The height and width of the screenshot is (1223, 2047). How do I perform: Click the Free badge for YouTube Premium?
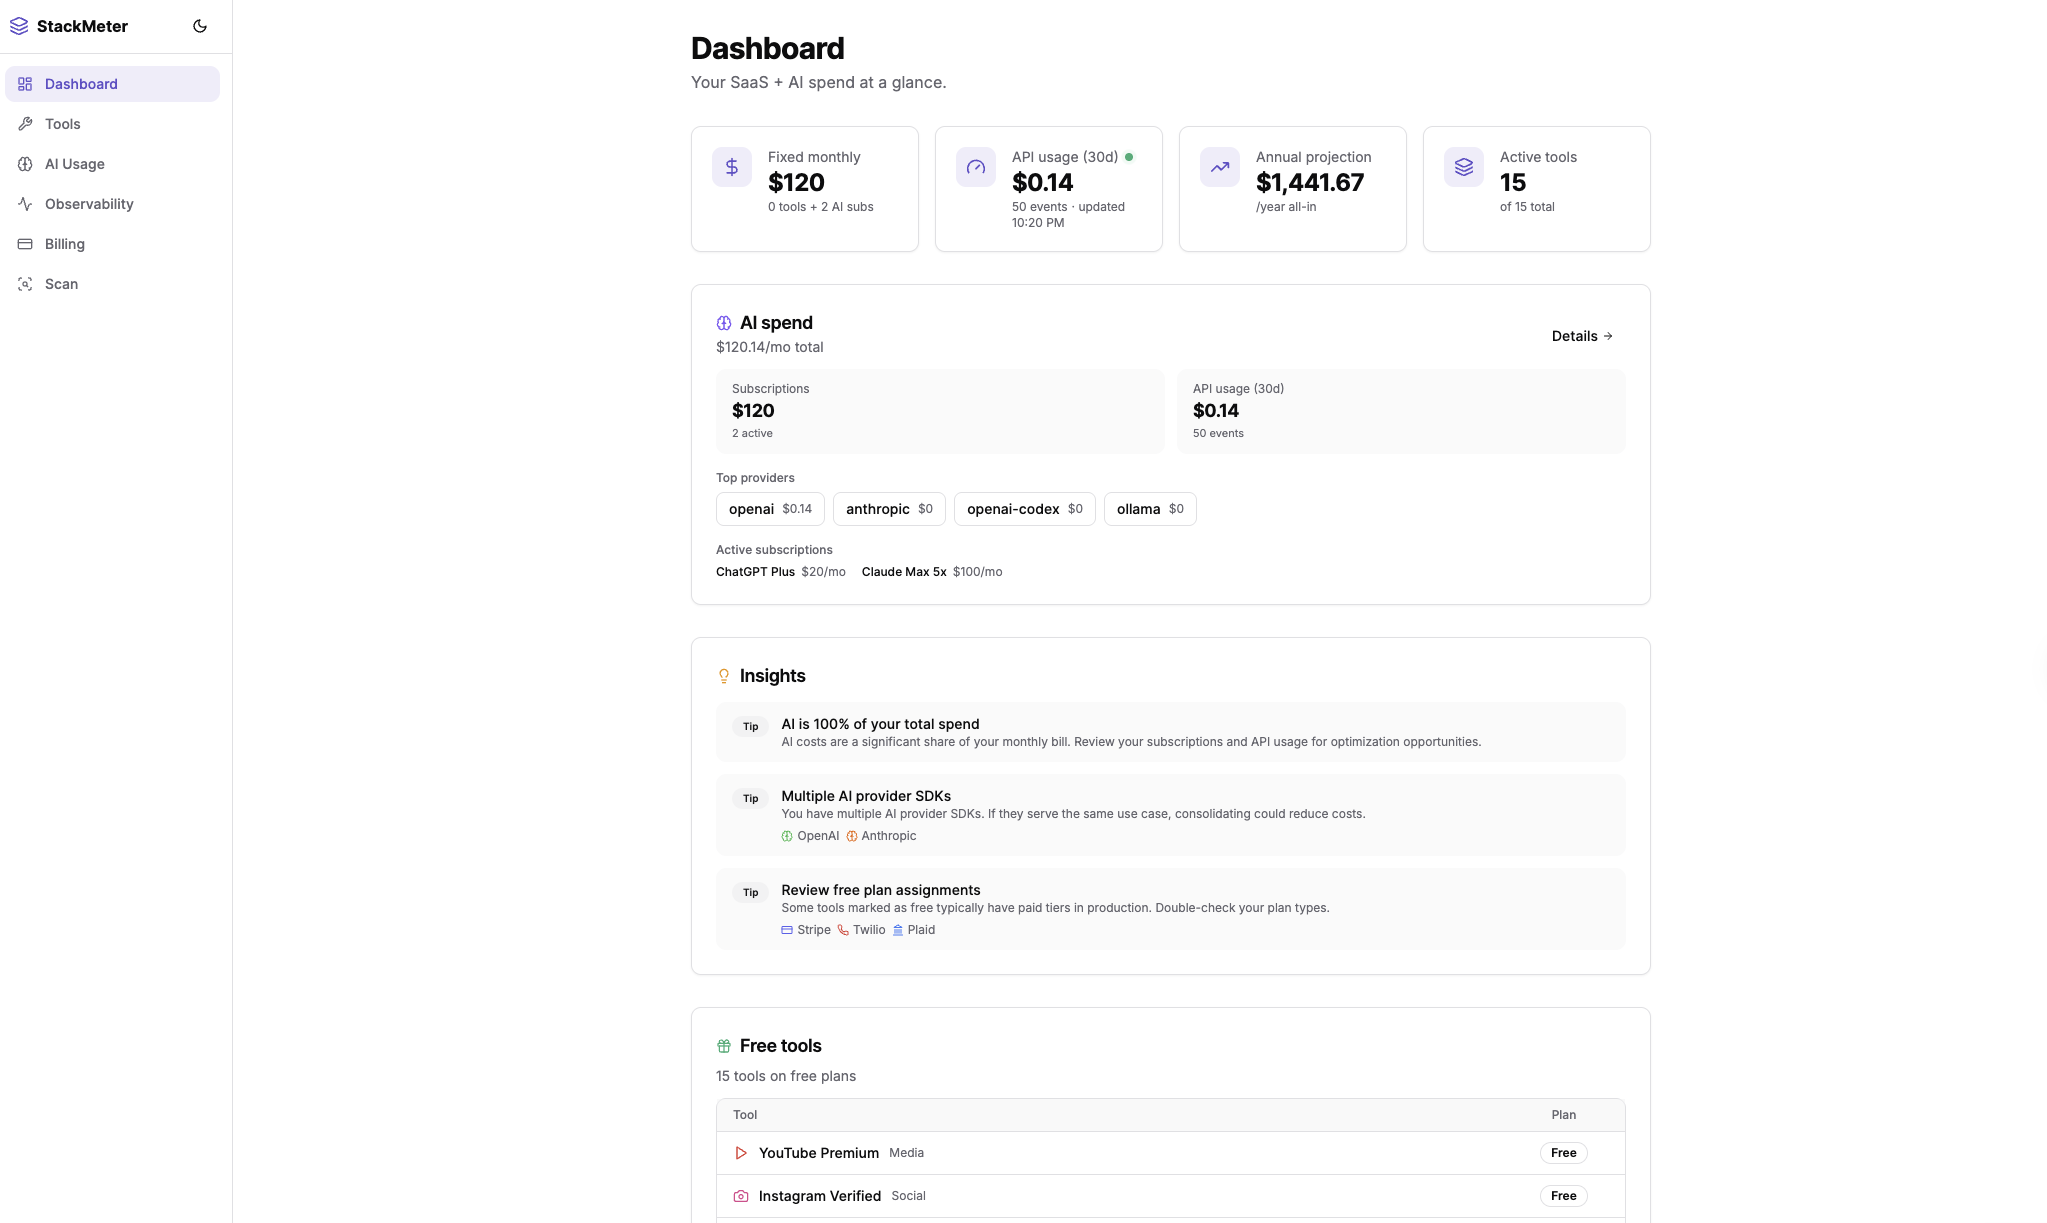1563,1153
